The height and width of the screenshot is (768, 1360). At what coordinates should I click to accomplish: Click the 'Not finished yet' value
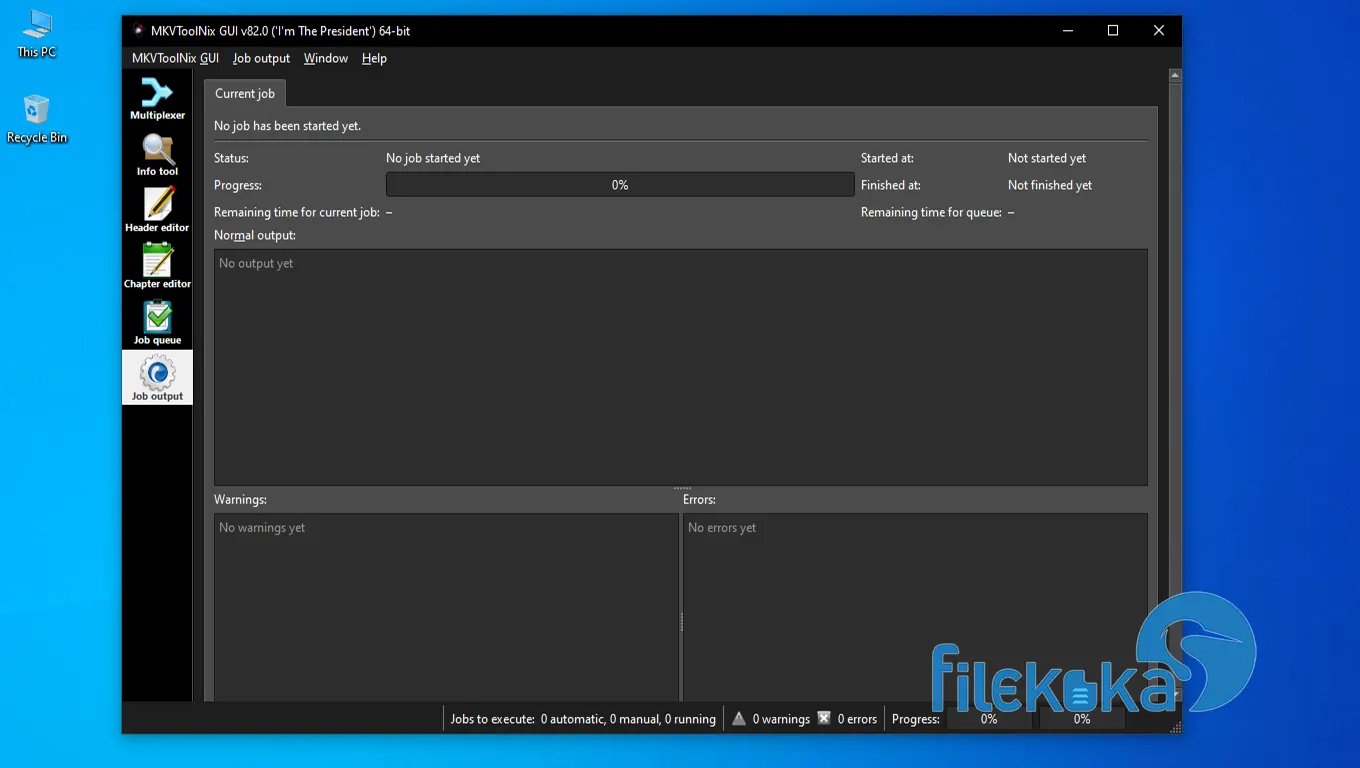(1050, 185)
